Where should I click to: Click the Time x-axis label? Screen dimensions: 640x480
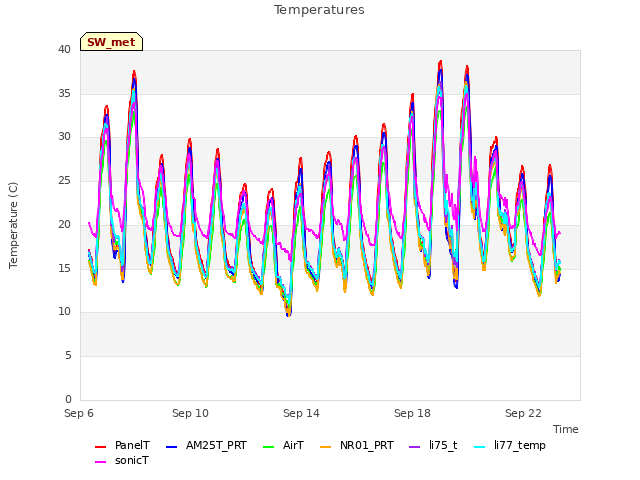click(566, 429)
